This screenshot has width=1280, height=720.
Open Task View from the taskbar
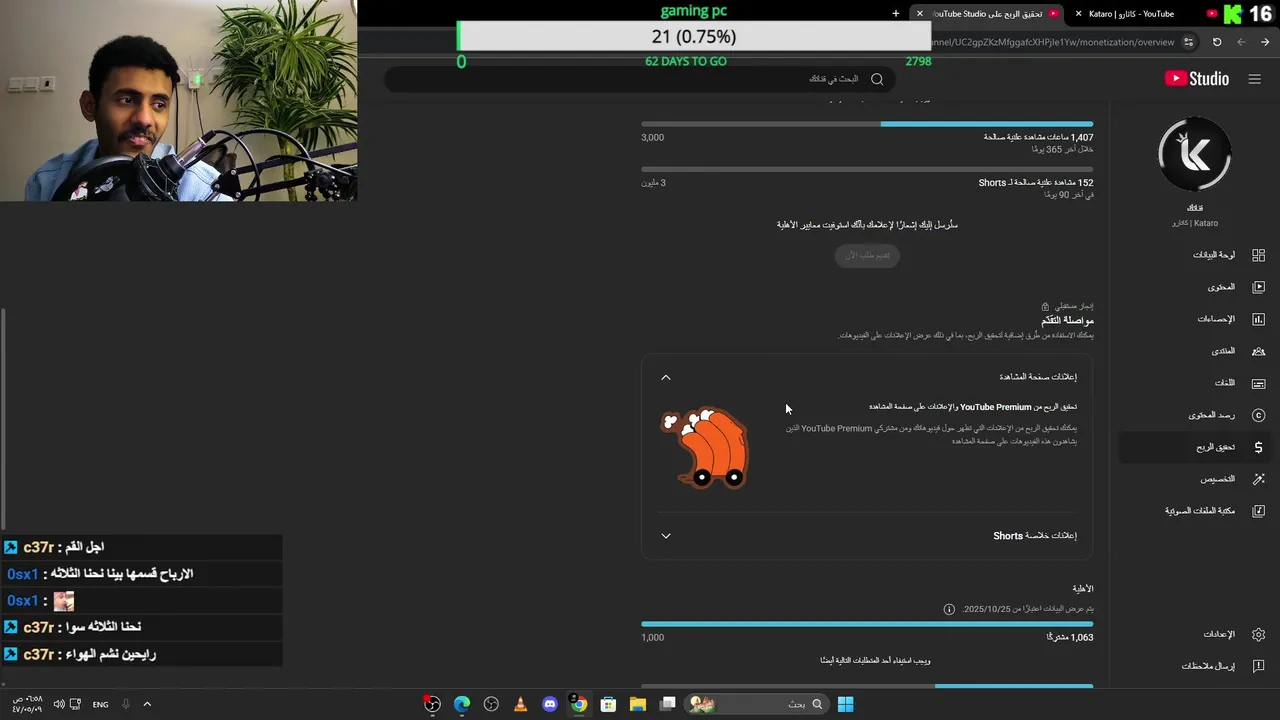[x=668, y=704]
